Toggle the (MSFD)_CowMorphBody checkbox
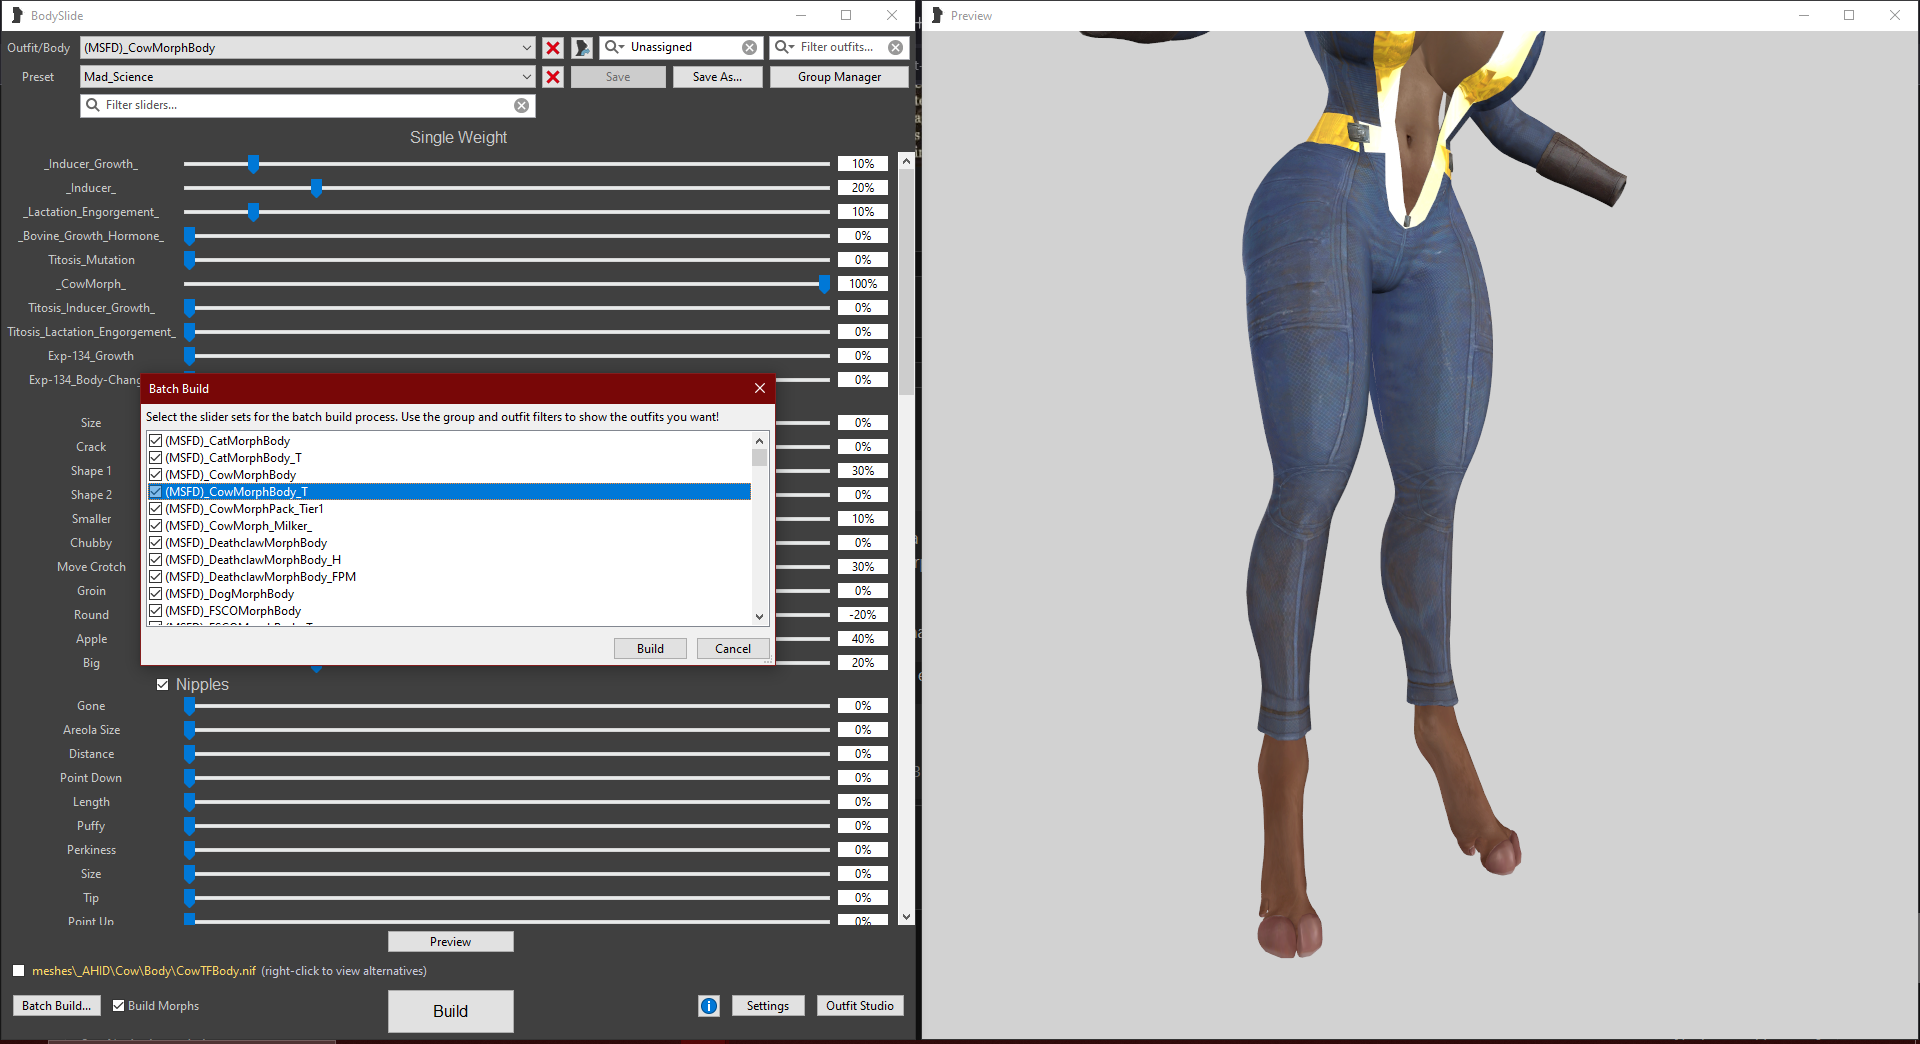This screenshot has height=1044, width=1920. pos(155,474)
